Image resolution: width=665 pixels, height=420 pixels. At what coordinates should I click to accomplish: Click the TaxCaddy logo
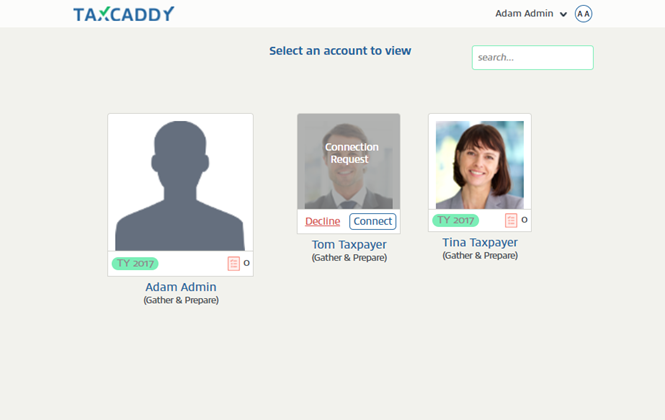tap(123, 14)
